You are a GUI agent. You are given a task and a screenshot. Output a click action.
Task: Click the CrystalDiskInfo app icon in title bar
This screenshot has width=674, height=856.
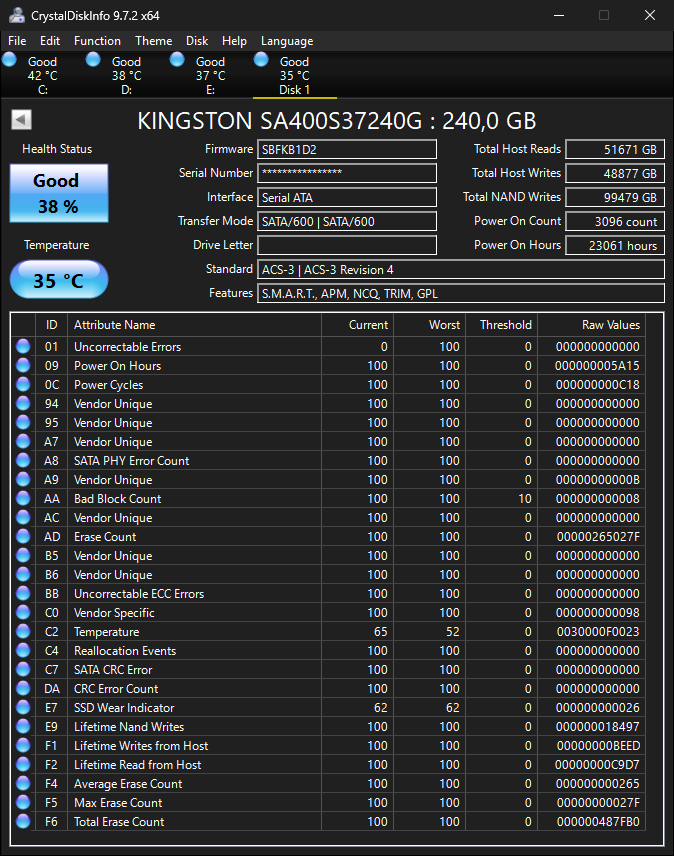[16, 15]
